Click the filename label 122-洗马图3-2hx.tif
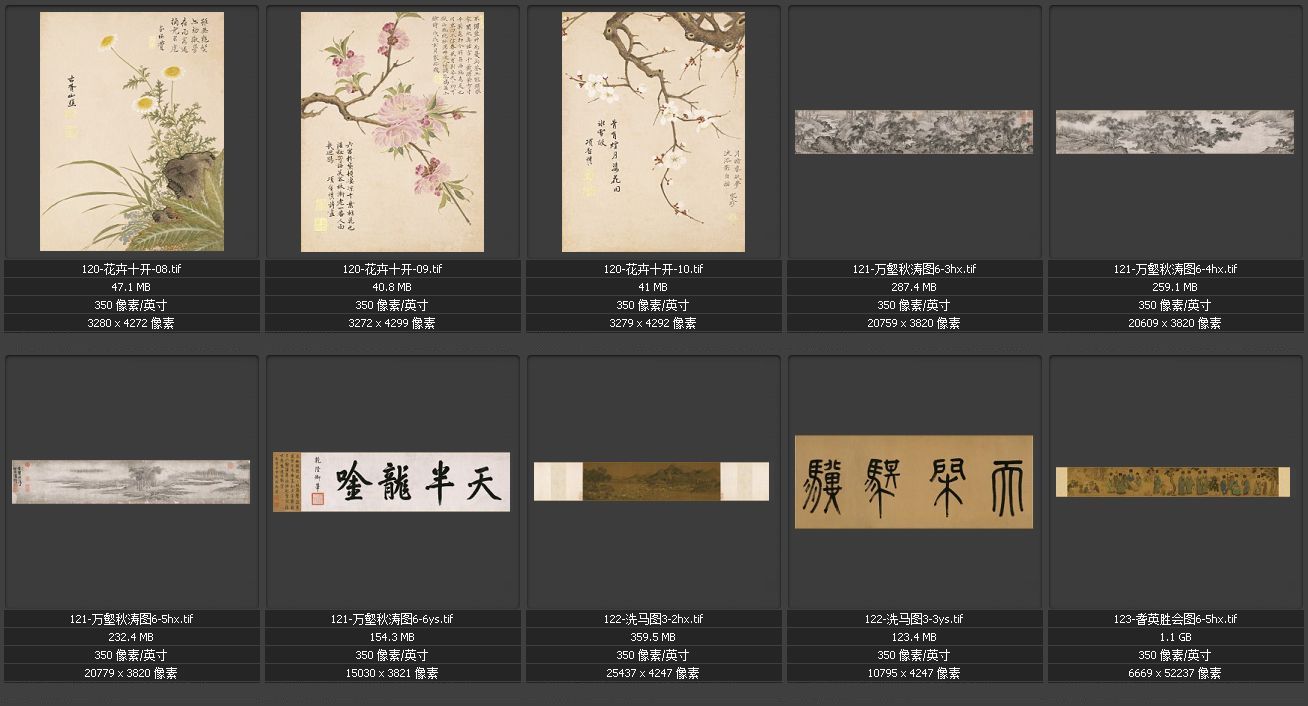Viewport: 1308px width, 706px height. coord(653,619)
